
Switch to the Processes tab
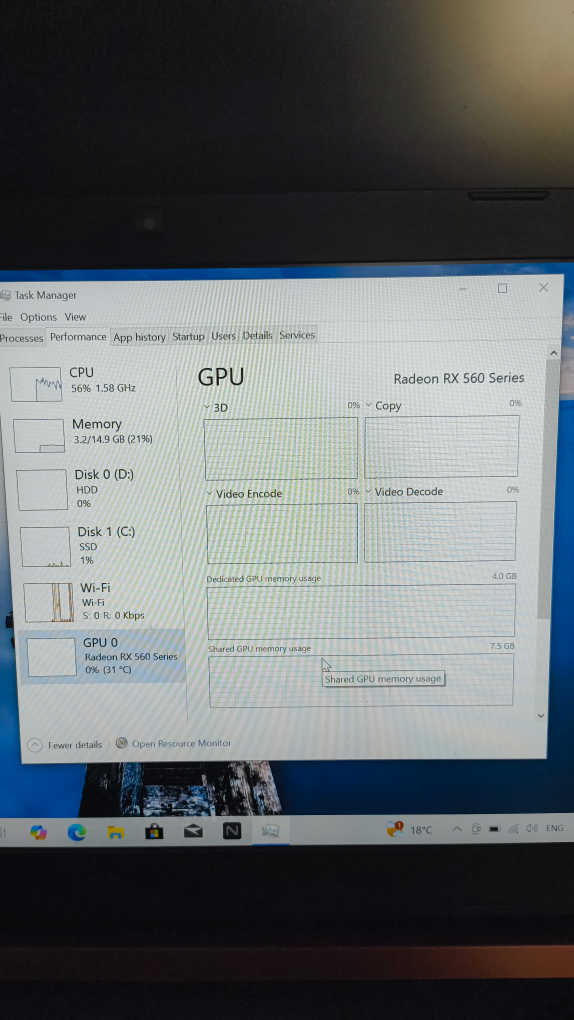21,338
